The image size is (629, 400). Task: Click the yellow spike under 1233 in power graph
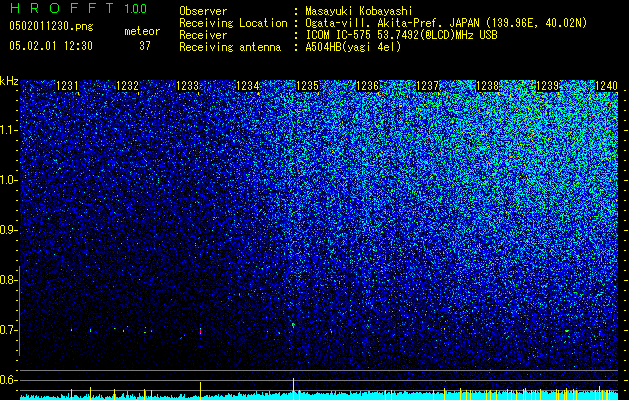[x=200, y=391]
